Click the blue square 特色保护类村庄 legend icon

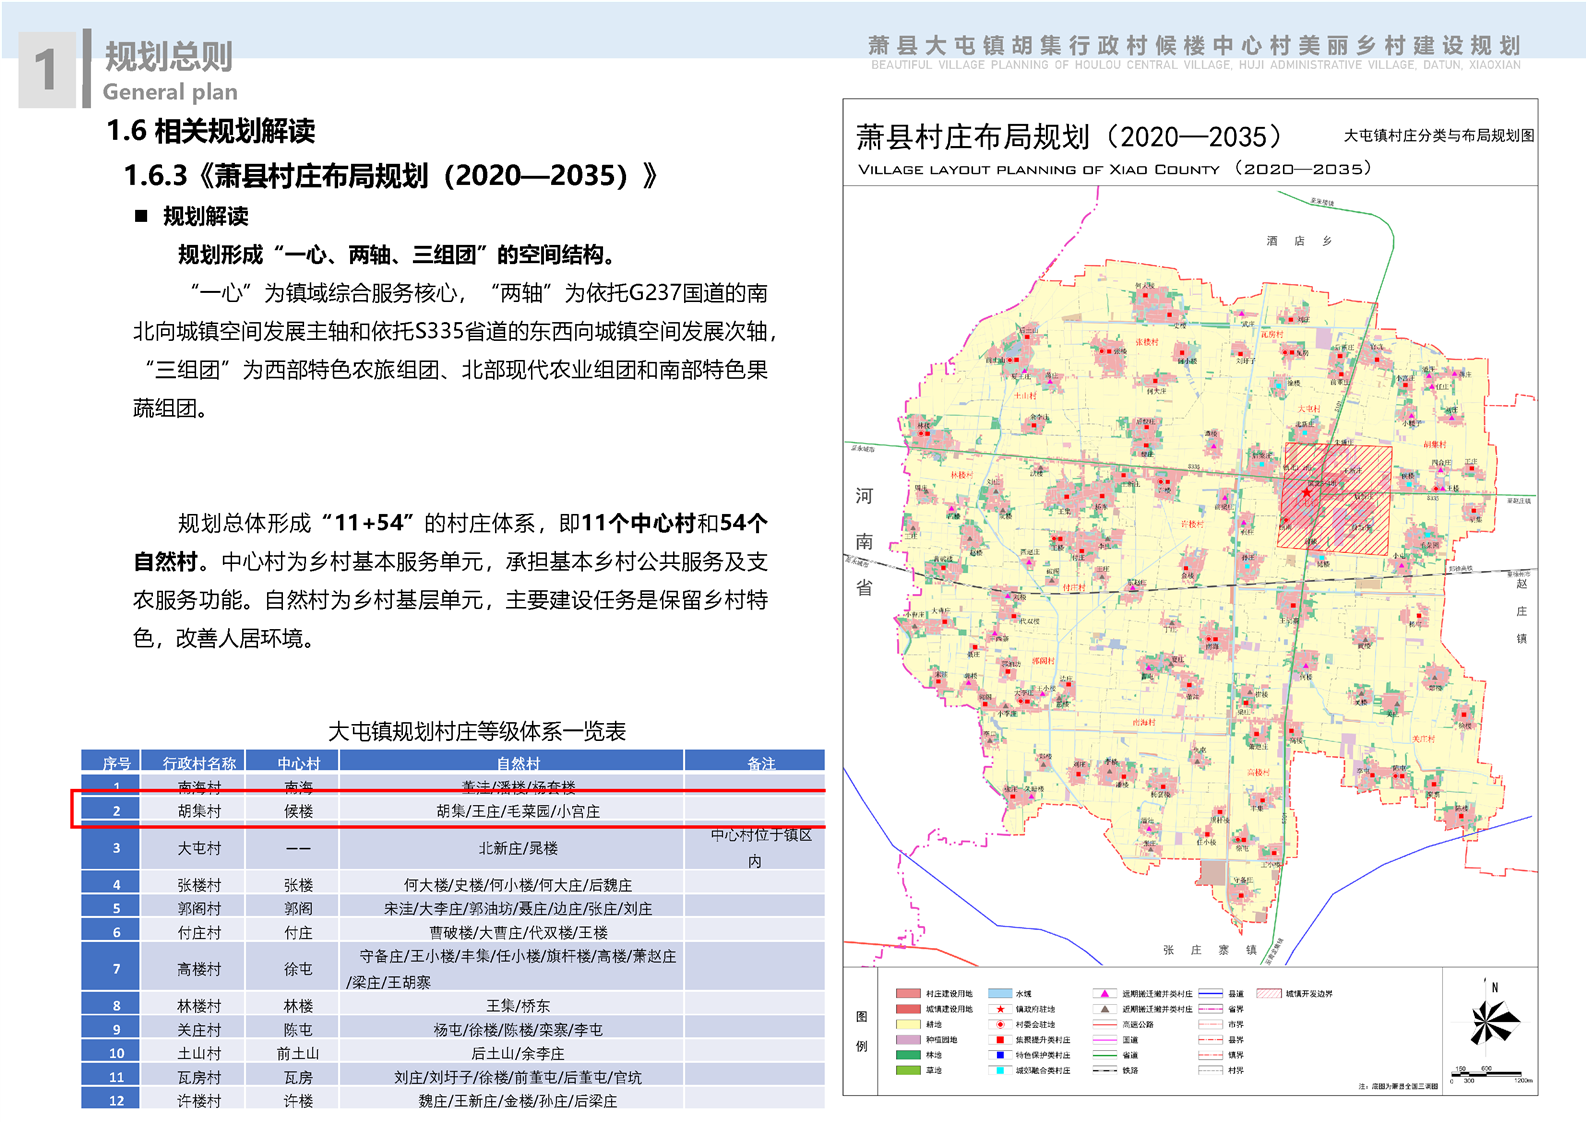1000,1055
